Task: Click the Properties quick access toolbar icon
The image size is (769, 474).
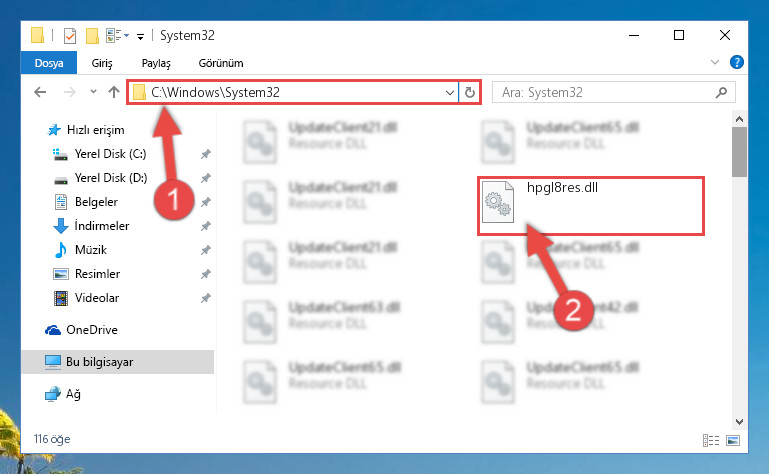Action: point(70,36)
